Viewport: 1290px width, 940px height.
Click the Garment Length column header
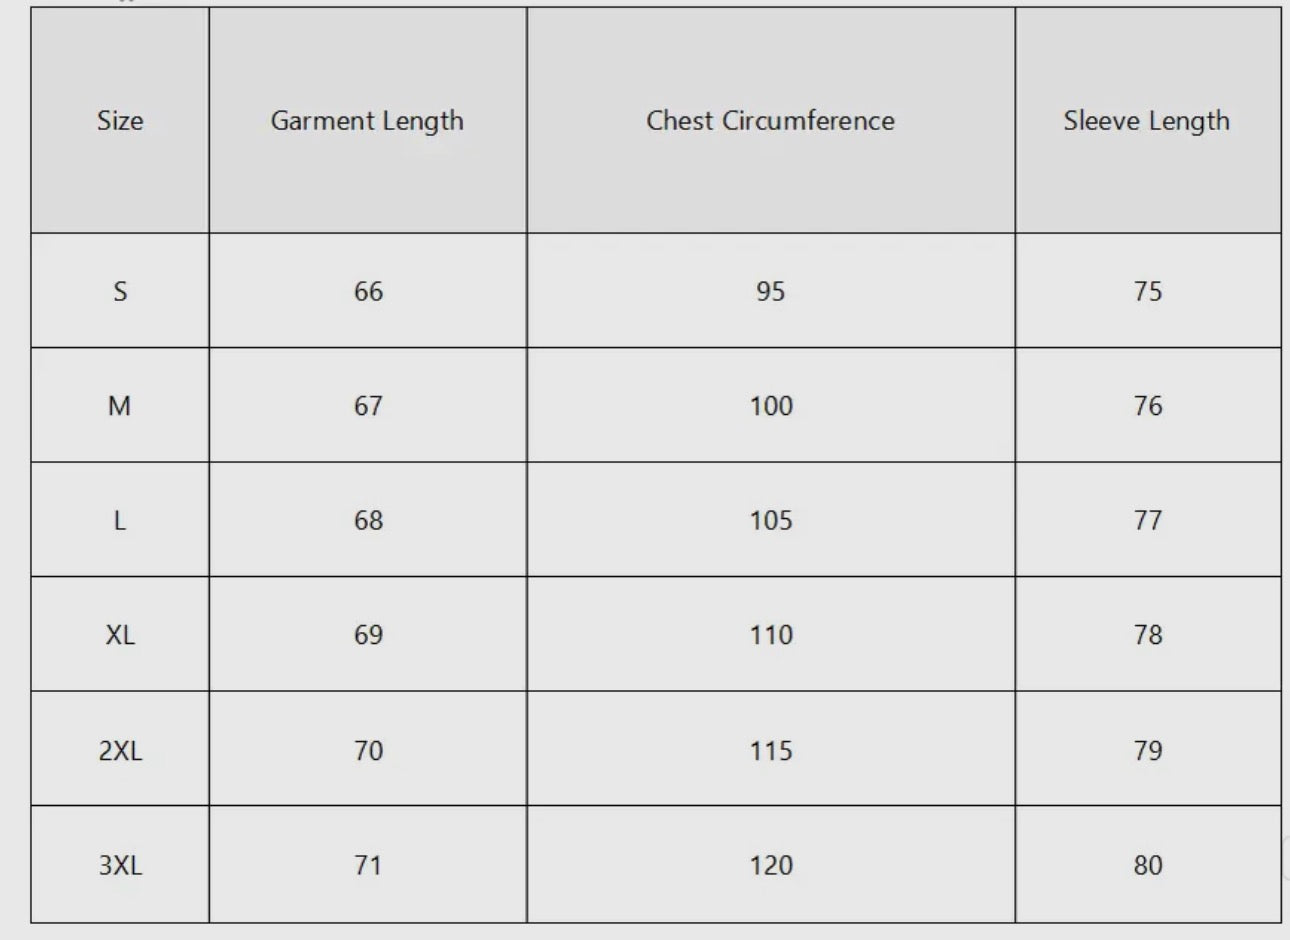[x=367, y=121]
